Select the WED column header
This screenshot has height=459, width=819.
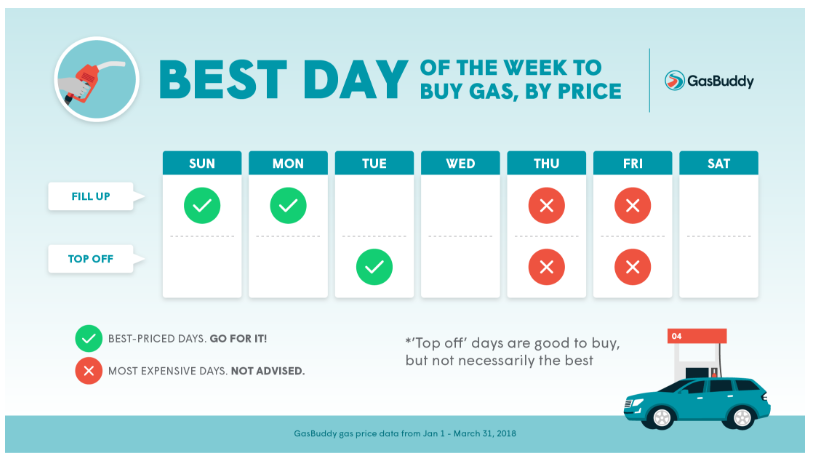[460, 163]
